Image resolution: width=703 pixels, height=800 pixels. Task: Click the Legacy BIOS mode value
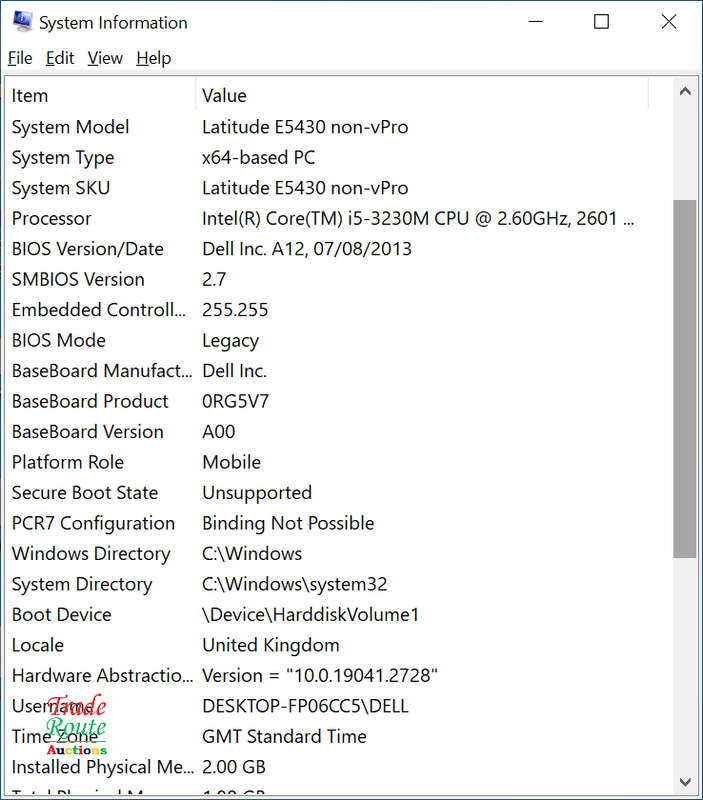pos(231,341)
